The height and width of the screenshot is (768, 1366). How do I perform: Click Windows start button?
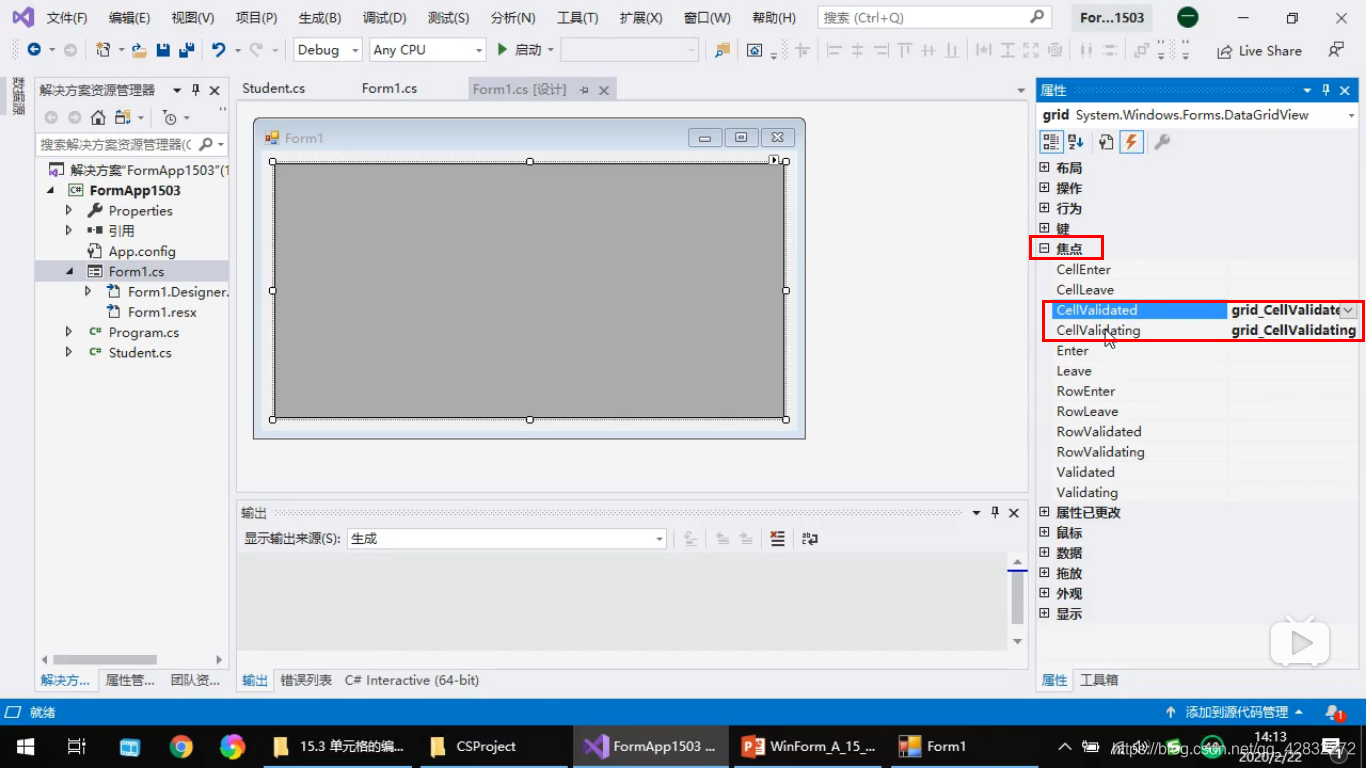(x=25, y=746)
